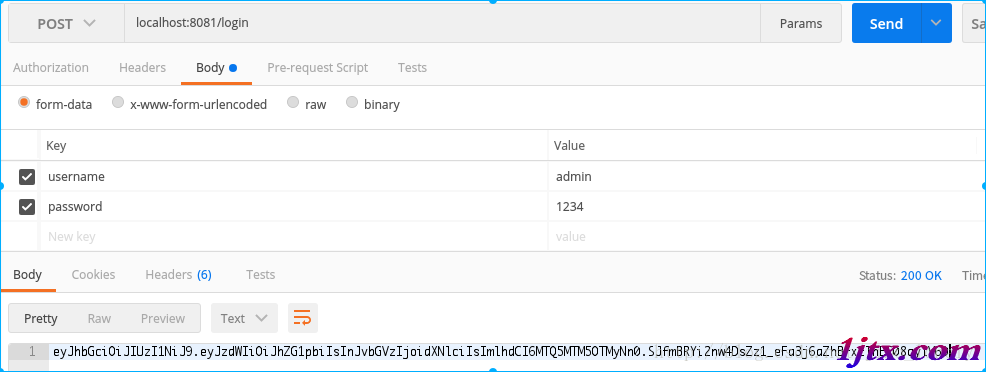This screenshot has width=986, height=372.
Task: Toggle the wrap lines icon
Action: point(302,318)
